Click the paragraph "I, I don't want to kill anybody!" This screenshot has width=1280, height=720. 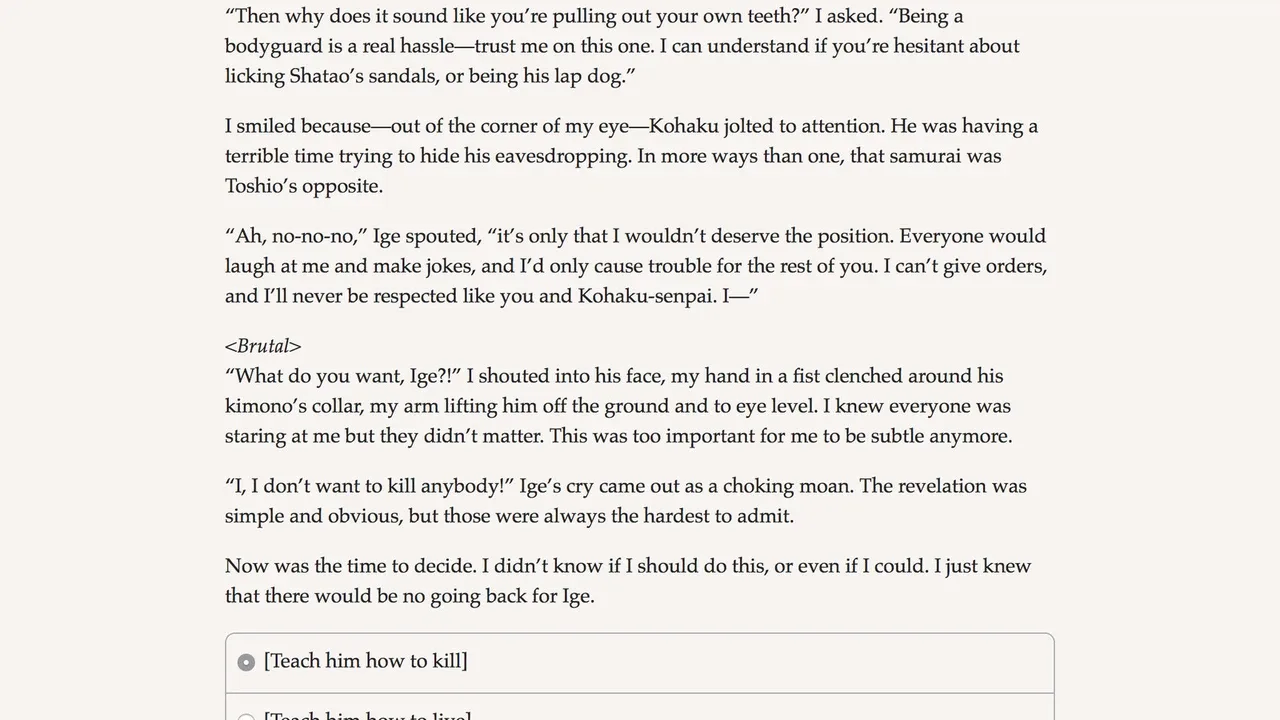coord(625,501)
